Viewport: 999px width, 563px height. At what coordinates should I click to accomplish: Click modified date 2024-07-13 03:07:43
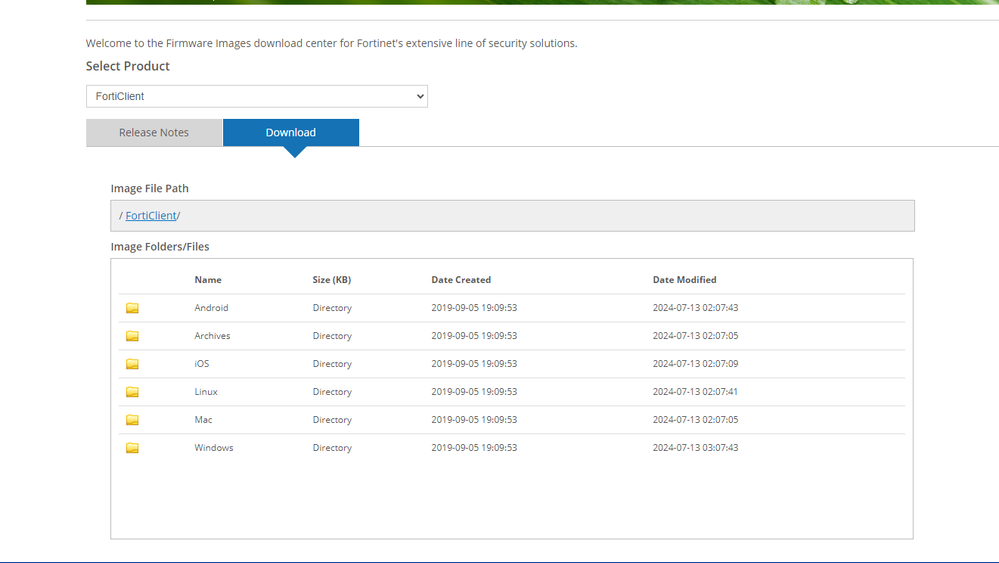click(x=695, y=448)
